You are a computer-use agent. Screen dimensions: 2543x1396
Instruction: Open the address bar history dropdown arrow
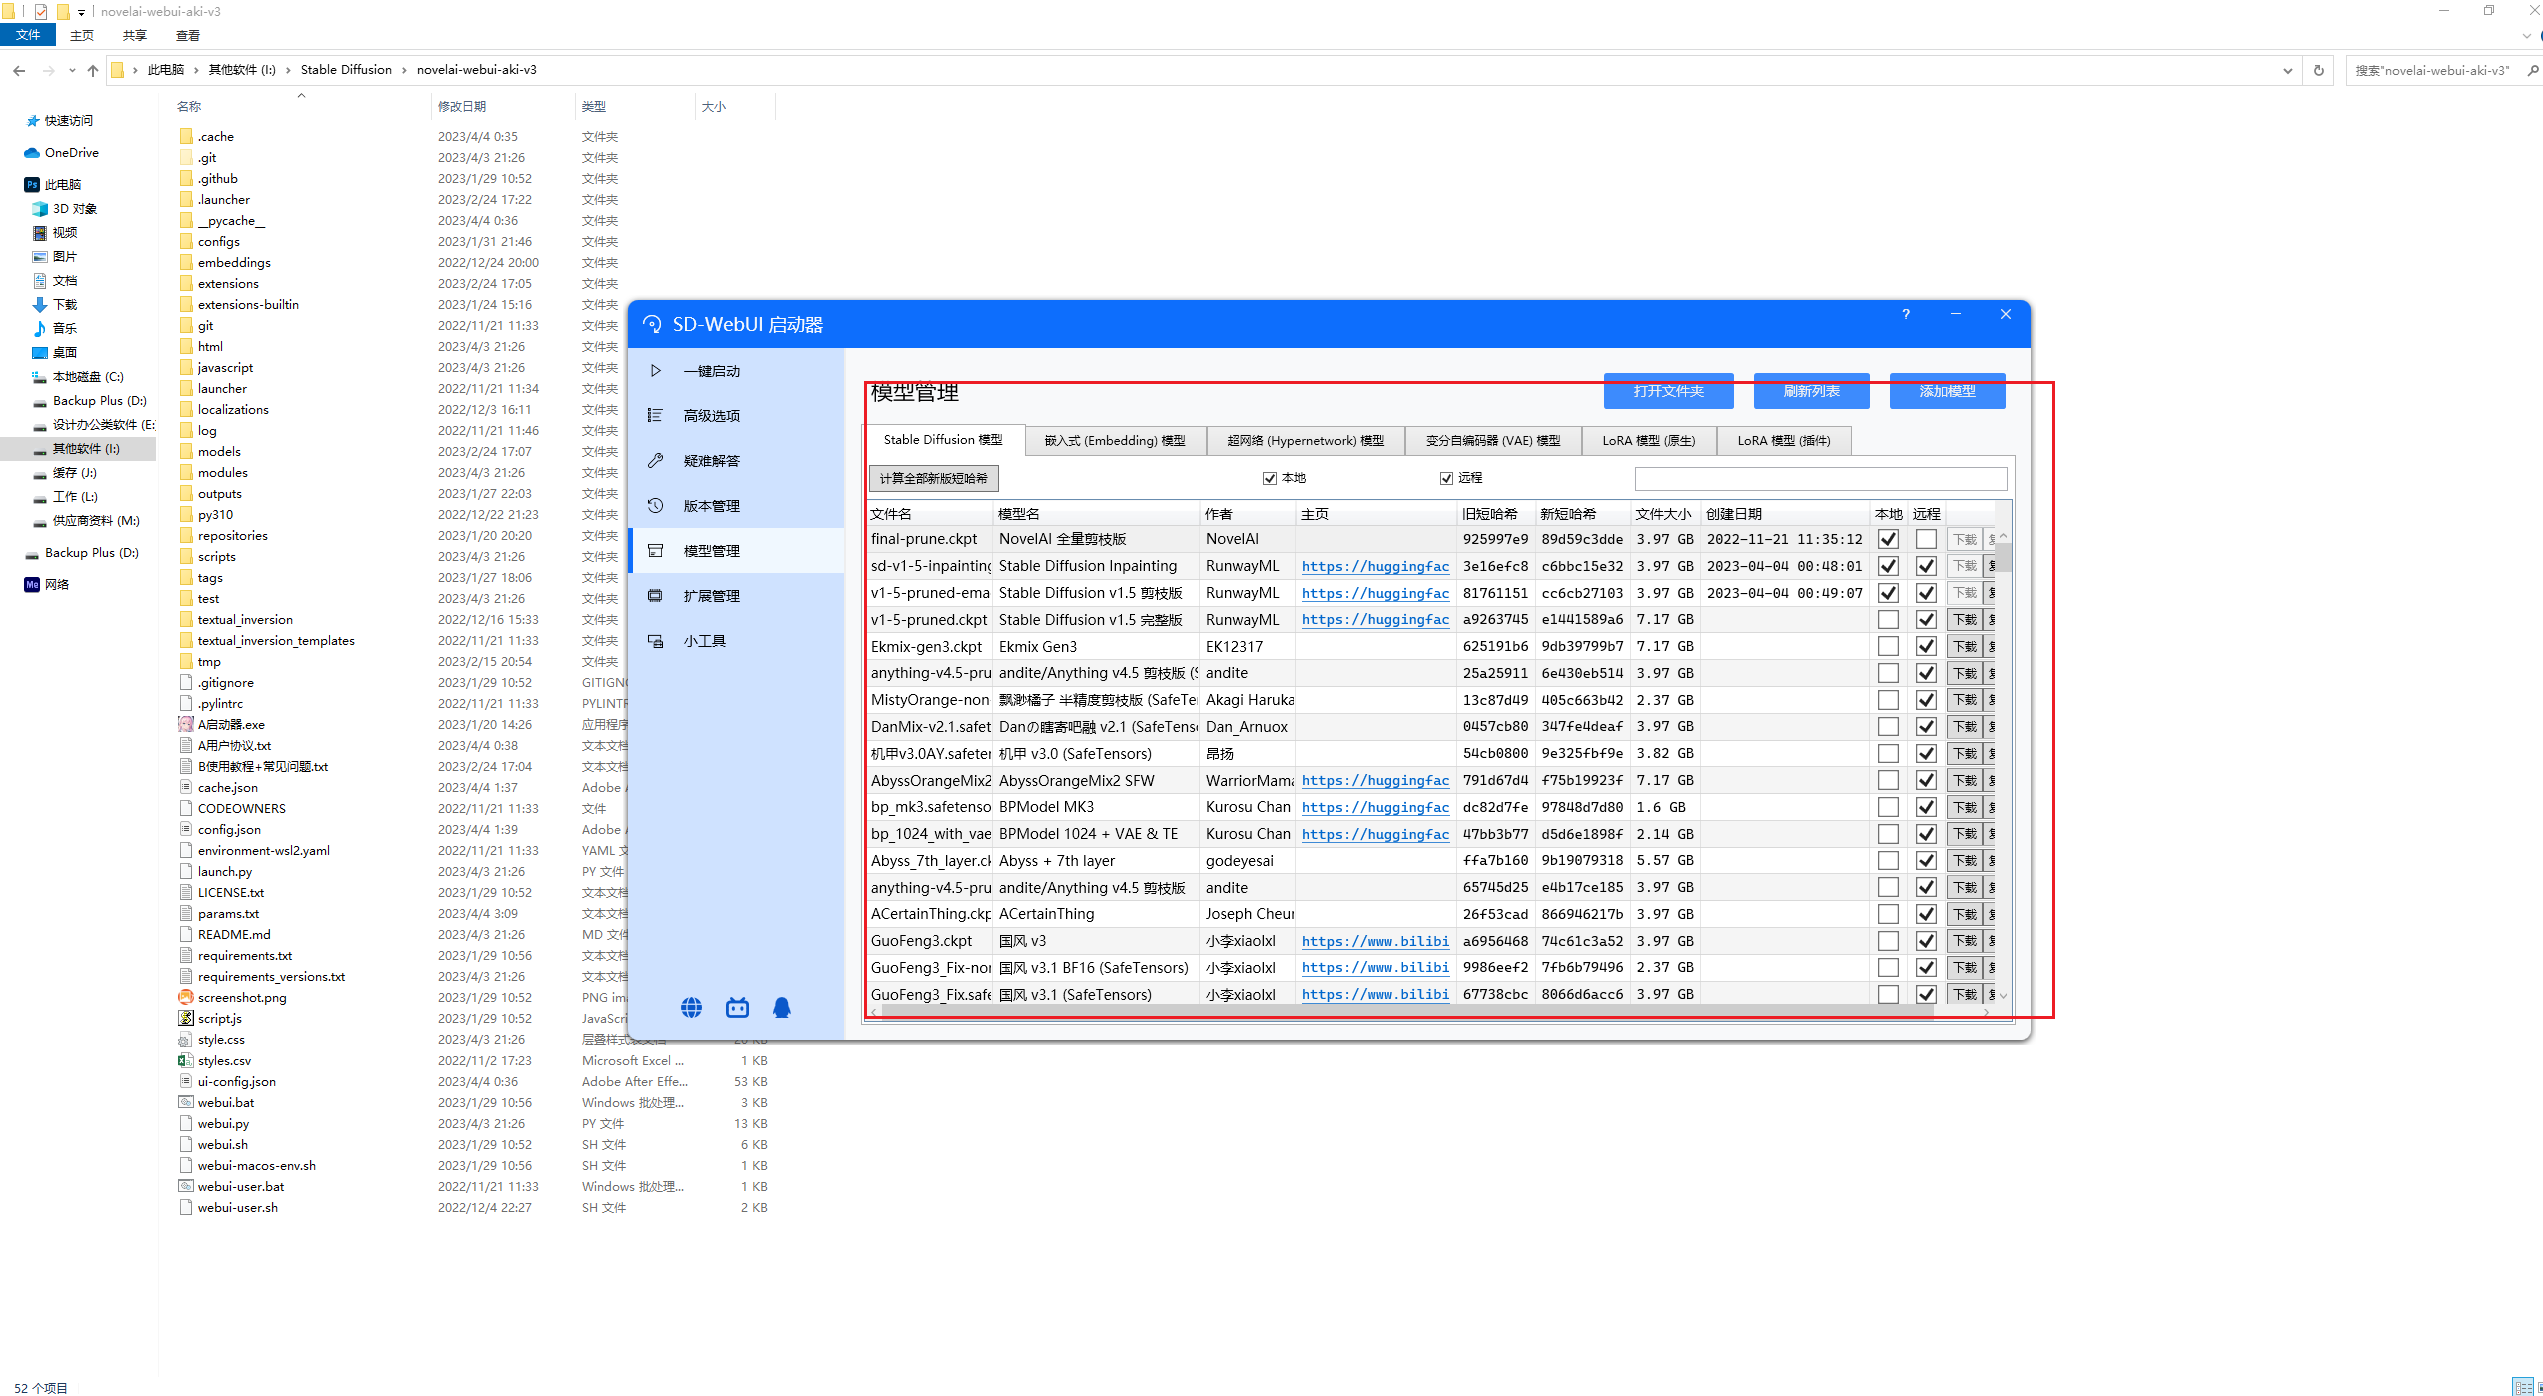2287,71
